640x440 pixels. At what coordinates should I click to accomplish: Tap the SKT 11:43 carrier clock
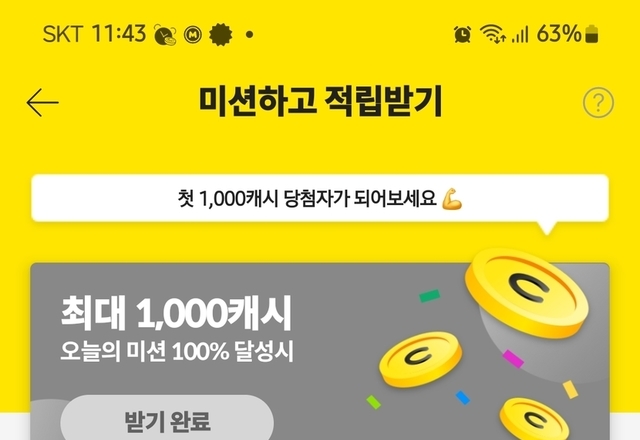94,34
